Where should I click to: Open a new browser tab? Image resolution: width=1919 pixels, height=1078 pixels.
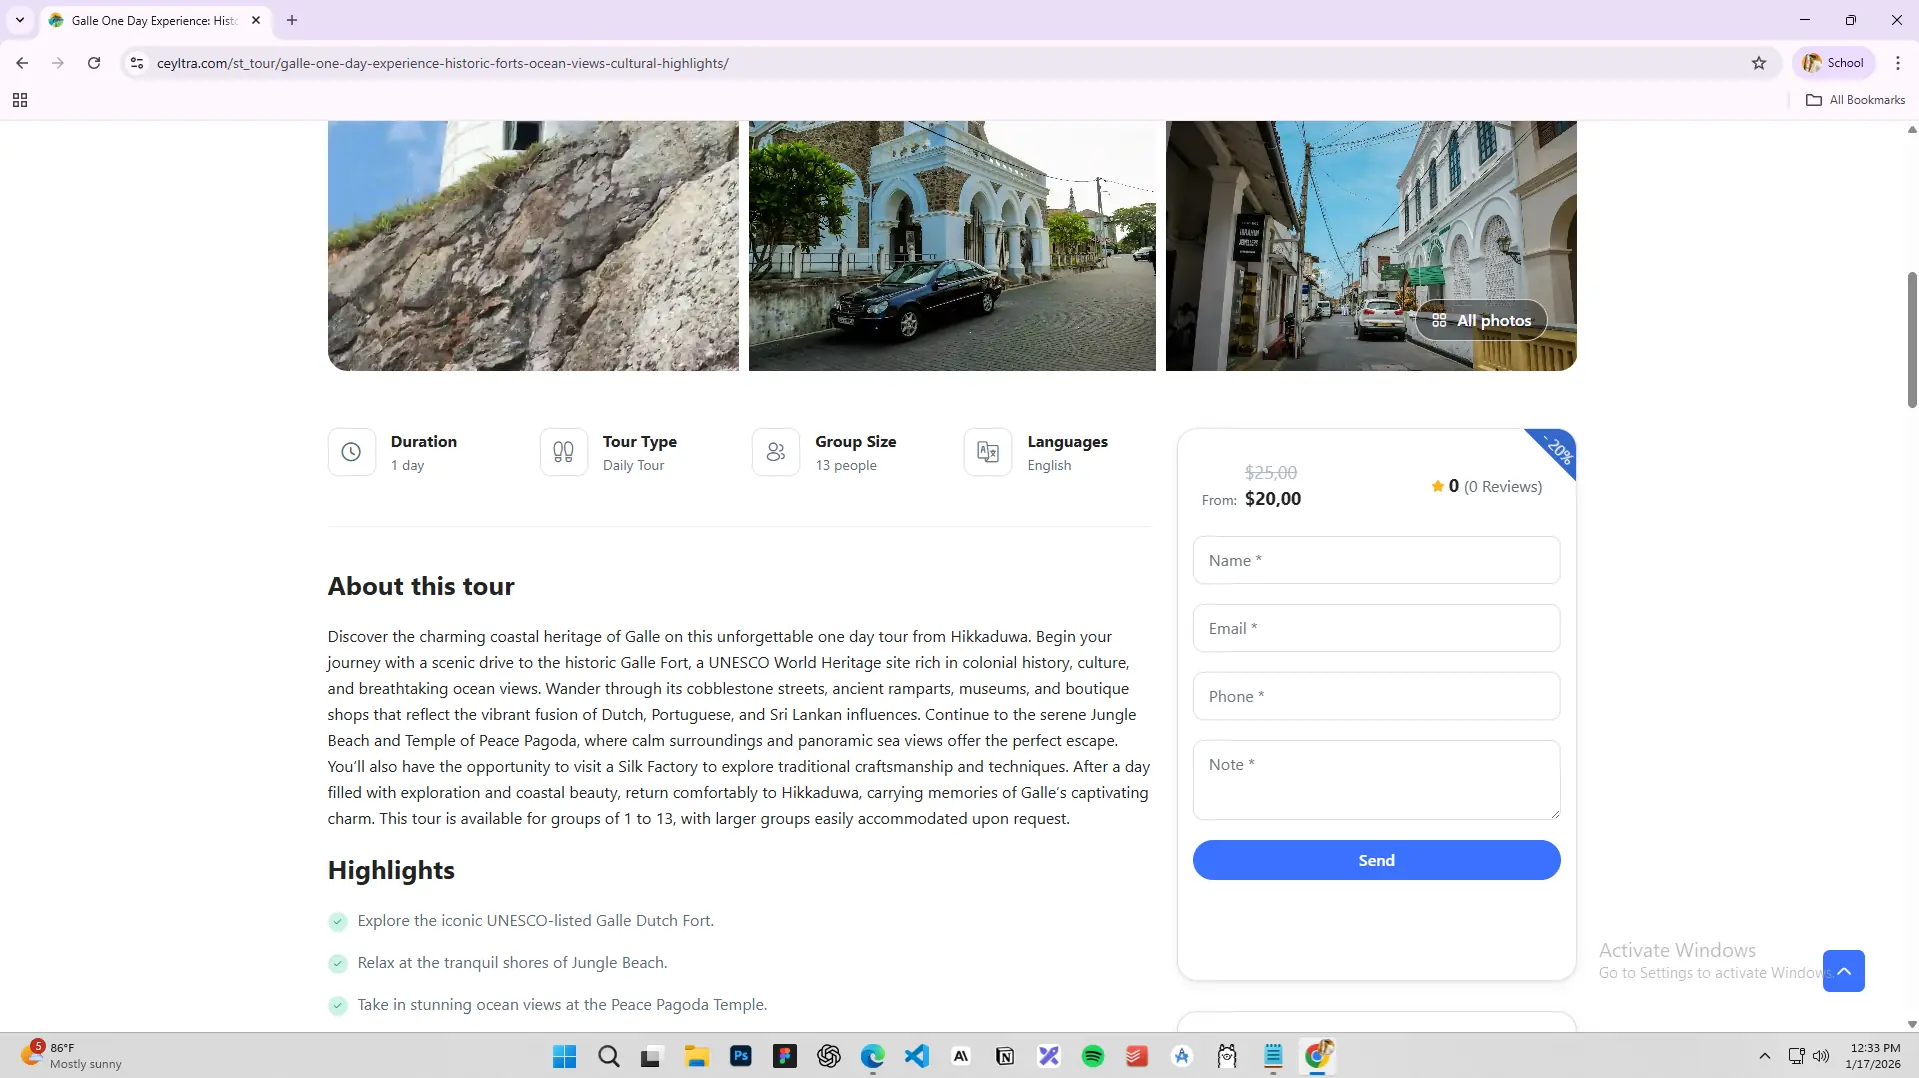292,20
